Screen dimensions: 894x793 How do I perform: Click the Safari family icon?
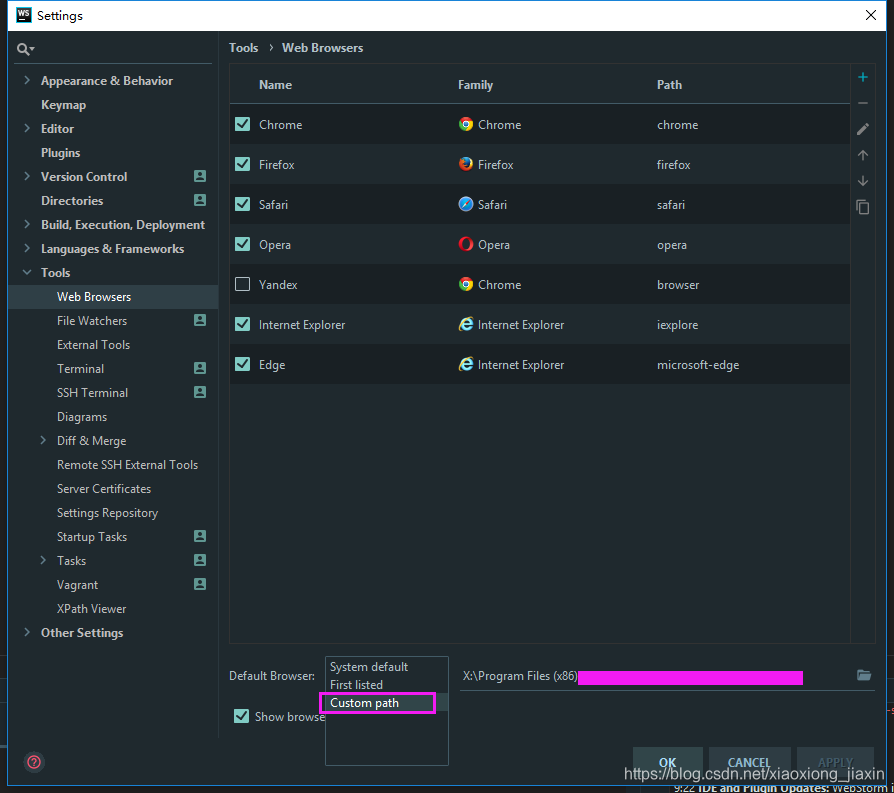coord(466,204)
